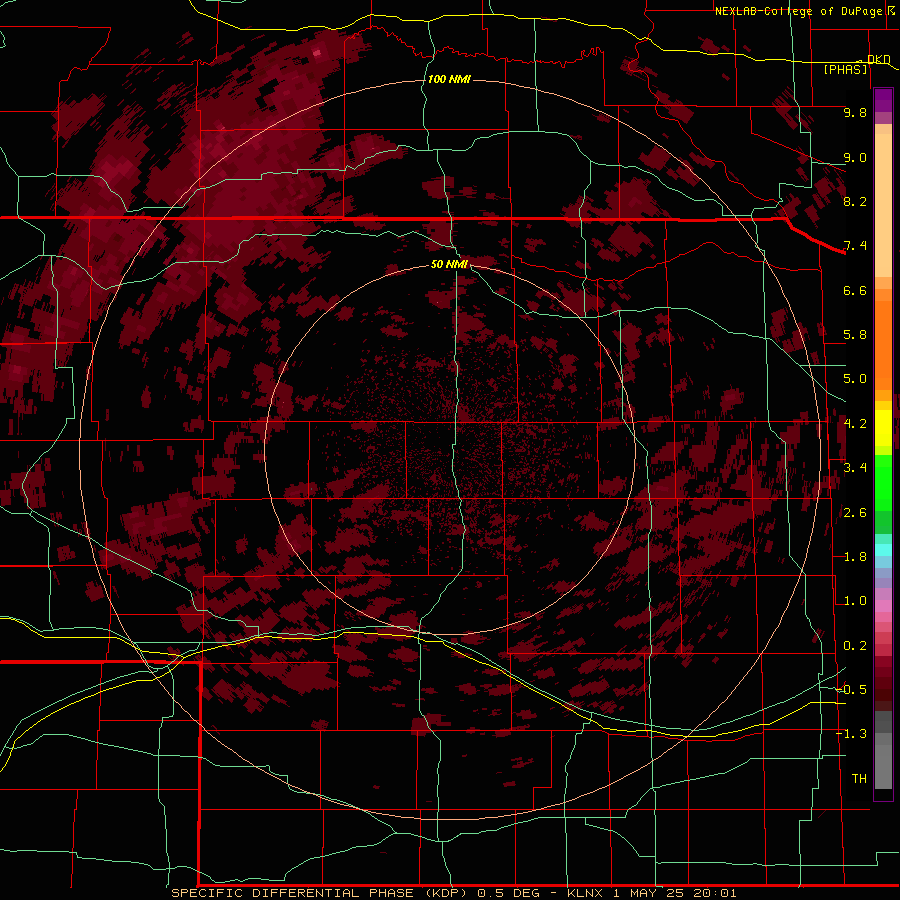Click the SPECIFIC DIFFERENTIAL PHASE caption text
This screenshot has height=900, width=900.
pyautogui.click(x=293, y=893)
